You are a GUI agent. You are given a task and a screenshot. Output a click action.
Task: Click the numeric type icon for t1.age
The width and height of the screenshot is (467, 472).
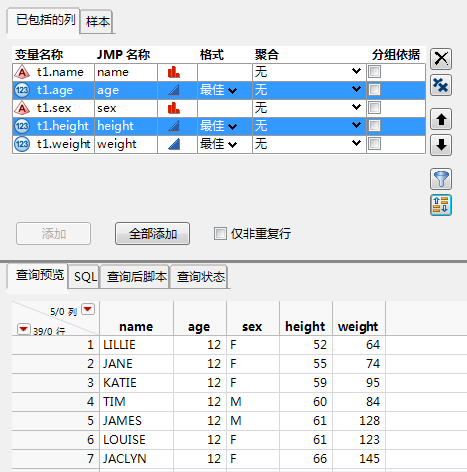pos(22,90)
